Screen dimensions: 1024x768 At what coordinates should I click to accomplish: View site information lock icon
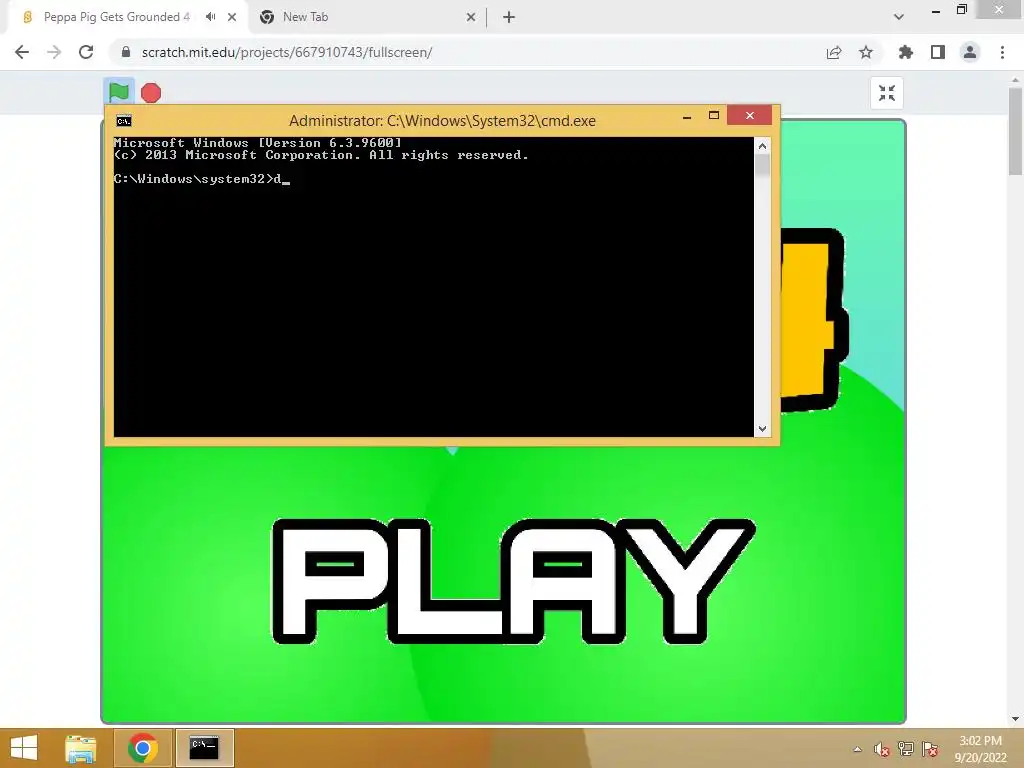point(126,52)
